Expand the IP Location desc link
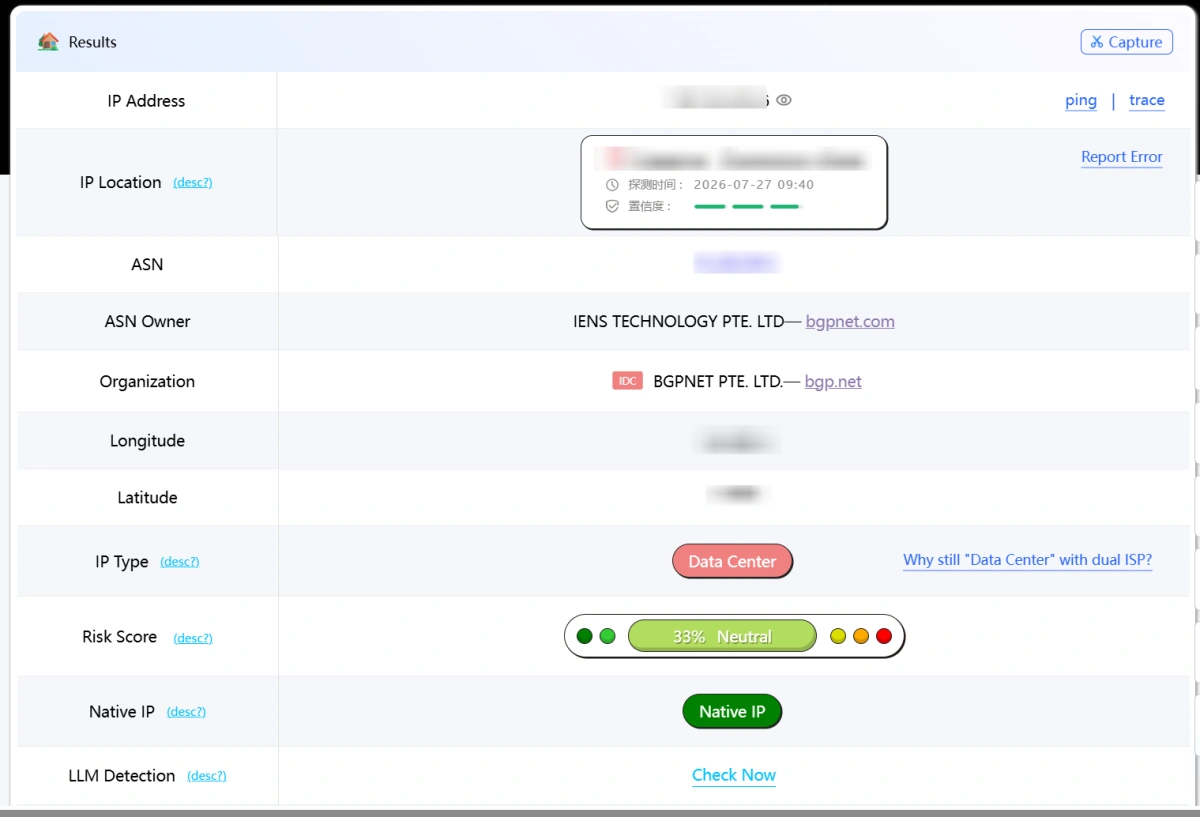 [x=193, y=183]
